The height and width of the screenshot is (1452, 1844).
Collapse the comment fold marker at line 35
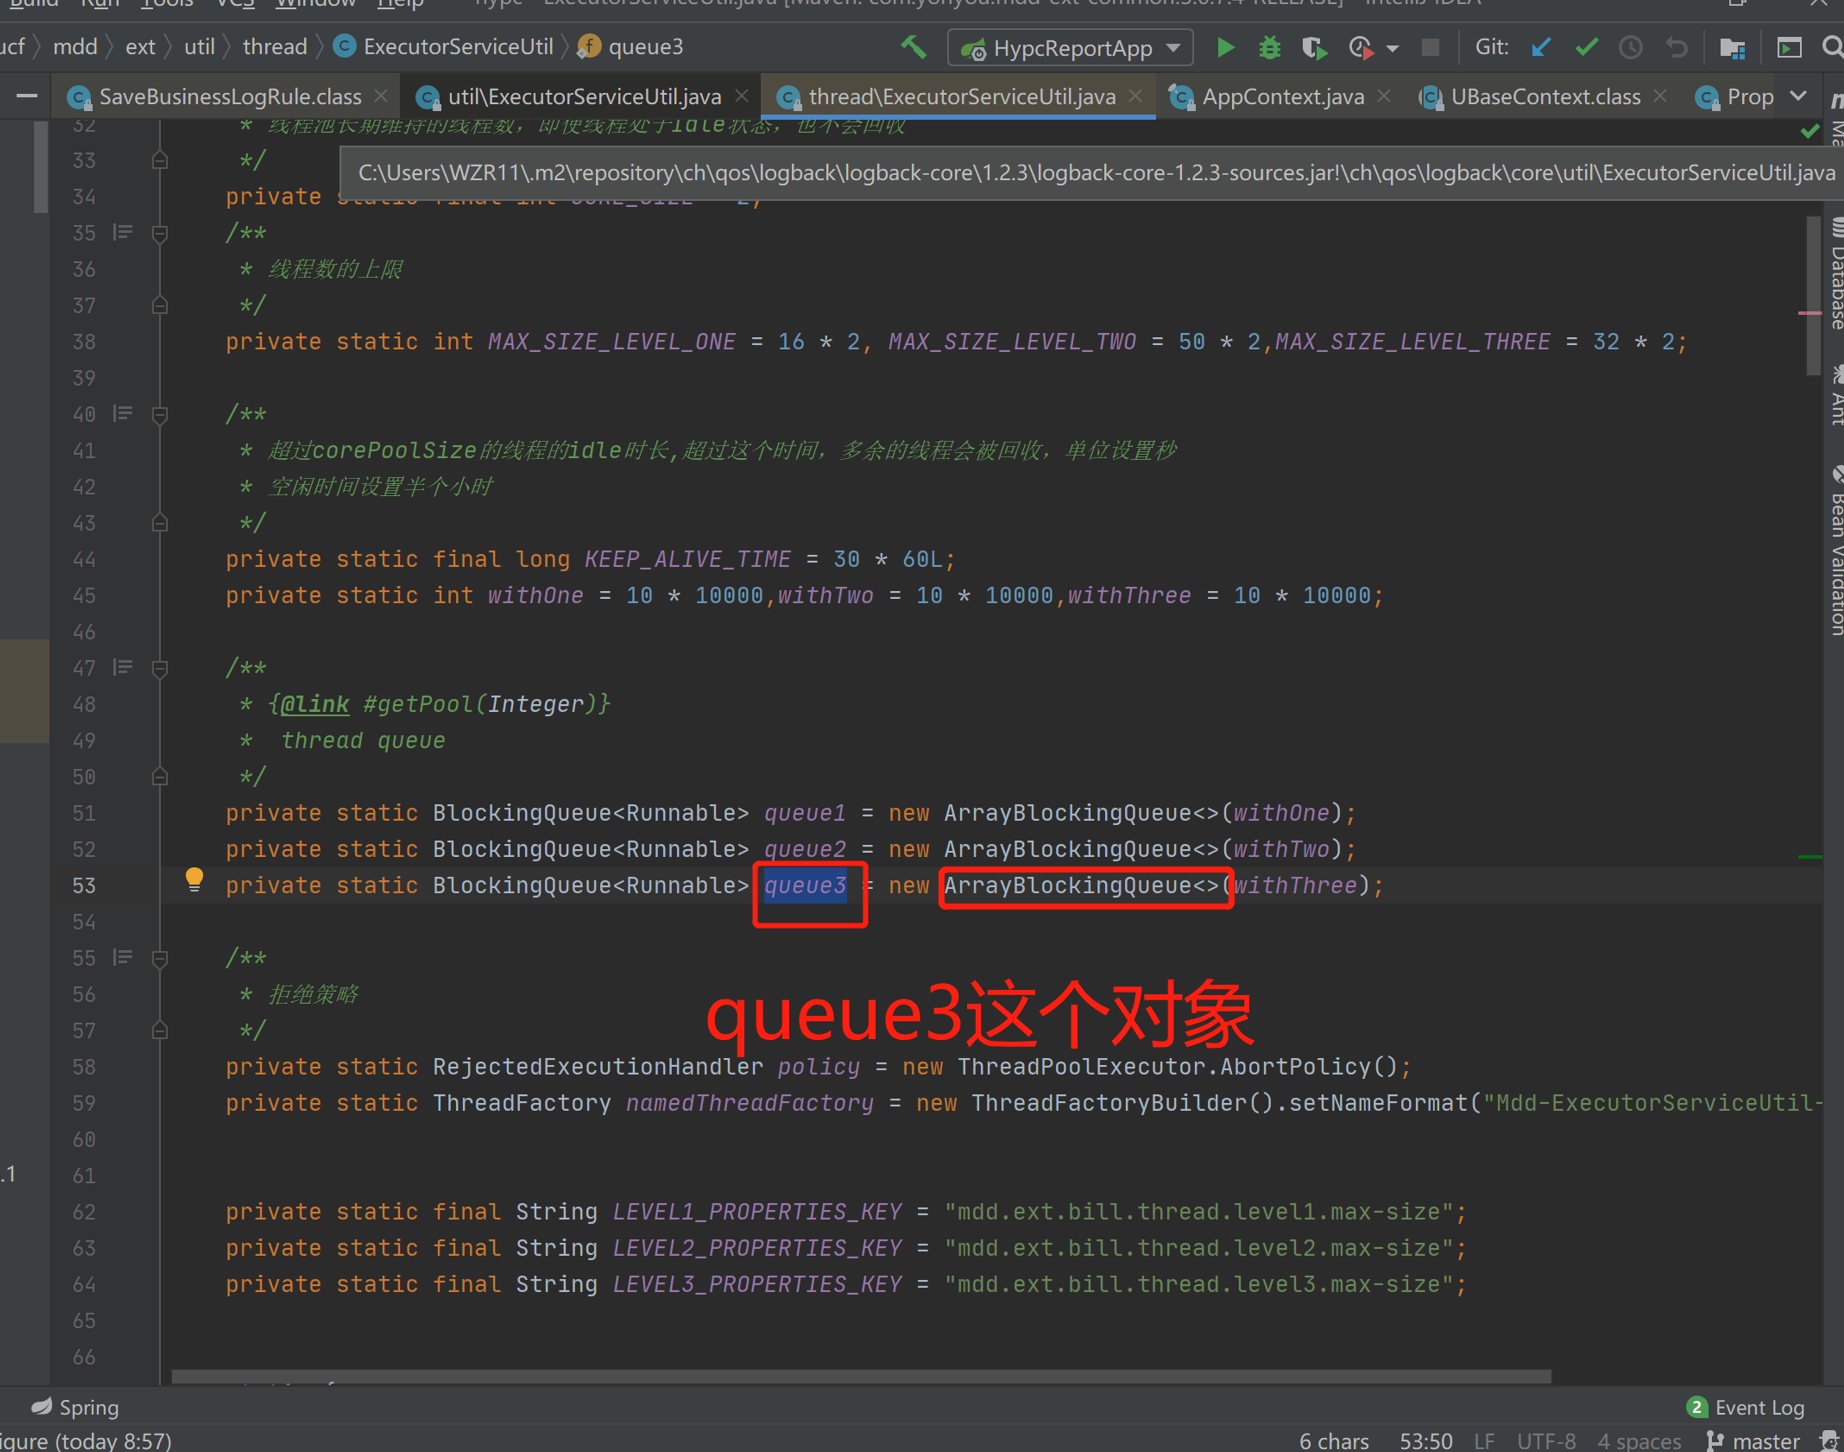tap(160, 234)
